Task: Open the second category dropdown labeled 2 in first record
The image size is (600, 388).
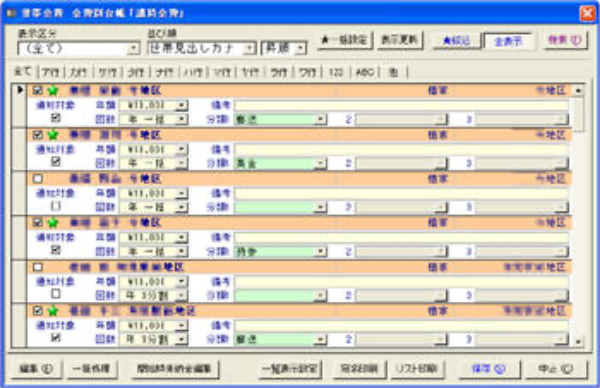Action: coord(441,119)
